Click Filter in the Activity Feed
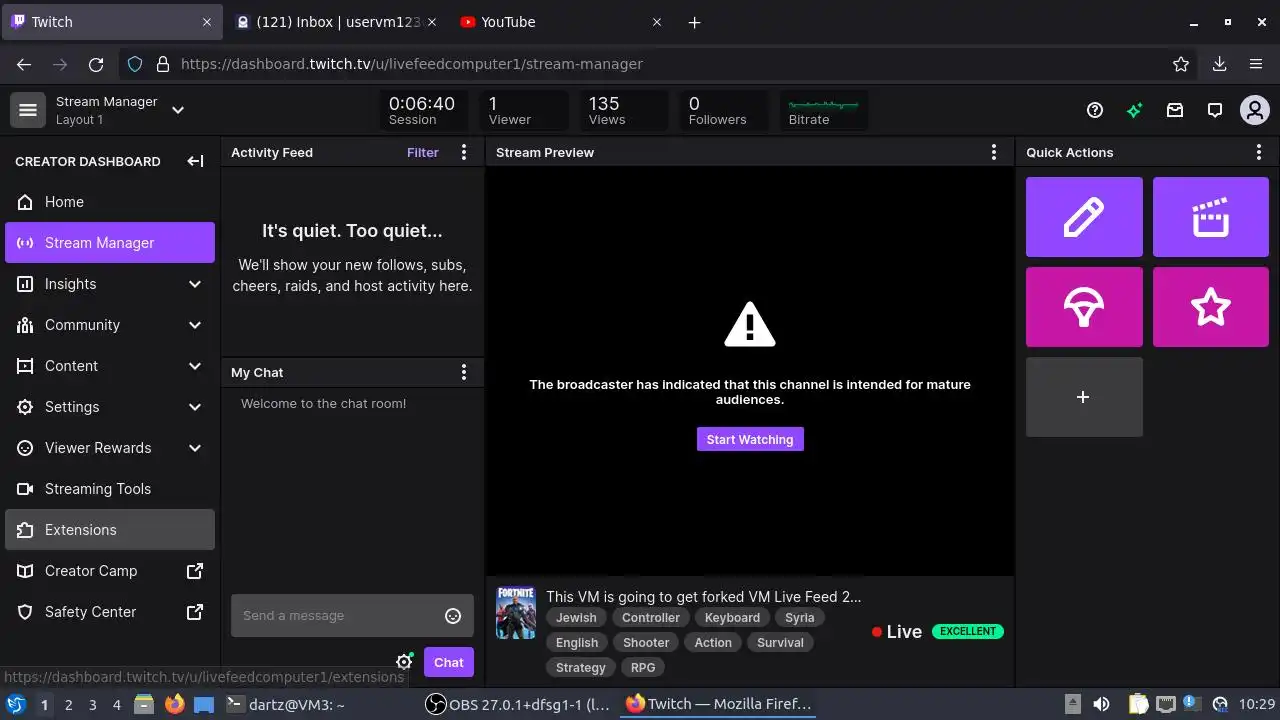The width and height of the screenshot is (1280, 720). click(x=423, y=153)
